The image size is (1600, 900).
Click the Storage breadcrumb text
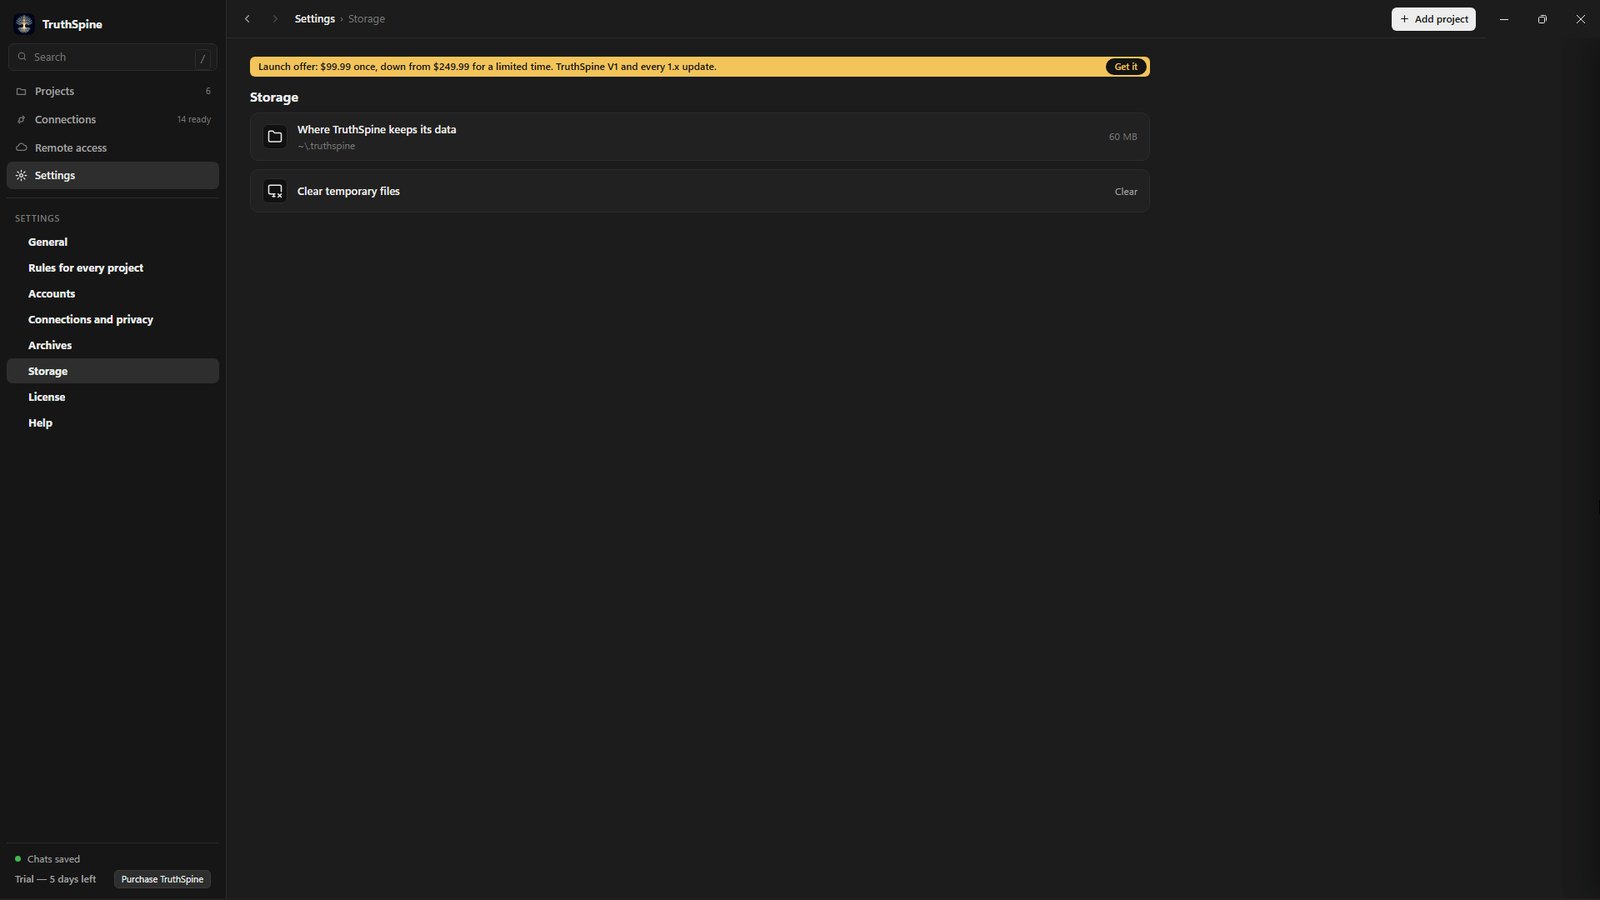[366, 19]
